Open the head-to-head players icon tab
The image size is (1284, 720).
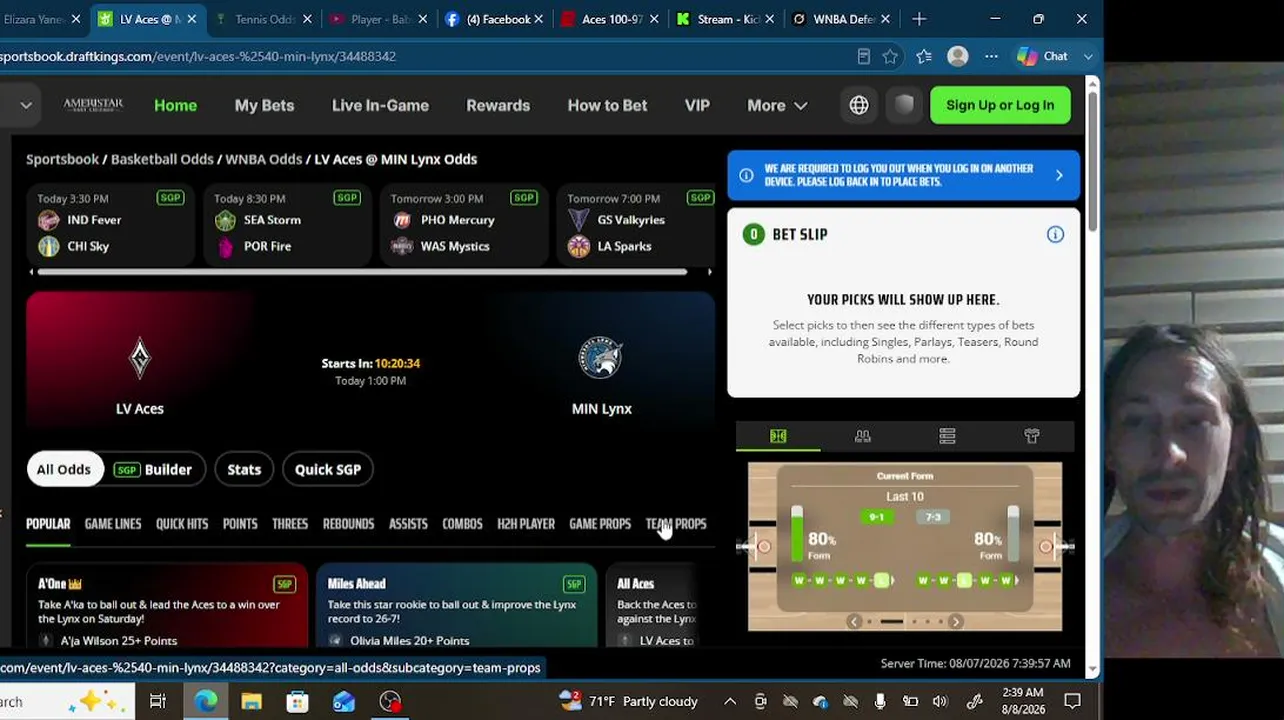[862, 436]
